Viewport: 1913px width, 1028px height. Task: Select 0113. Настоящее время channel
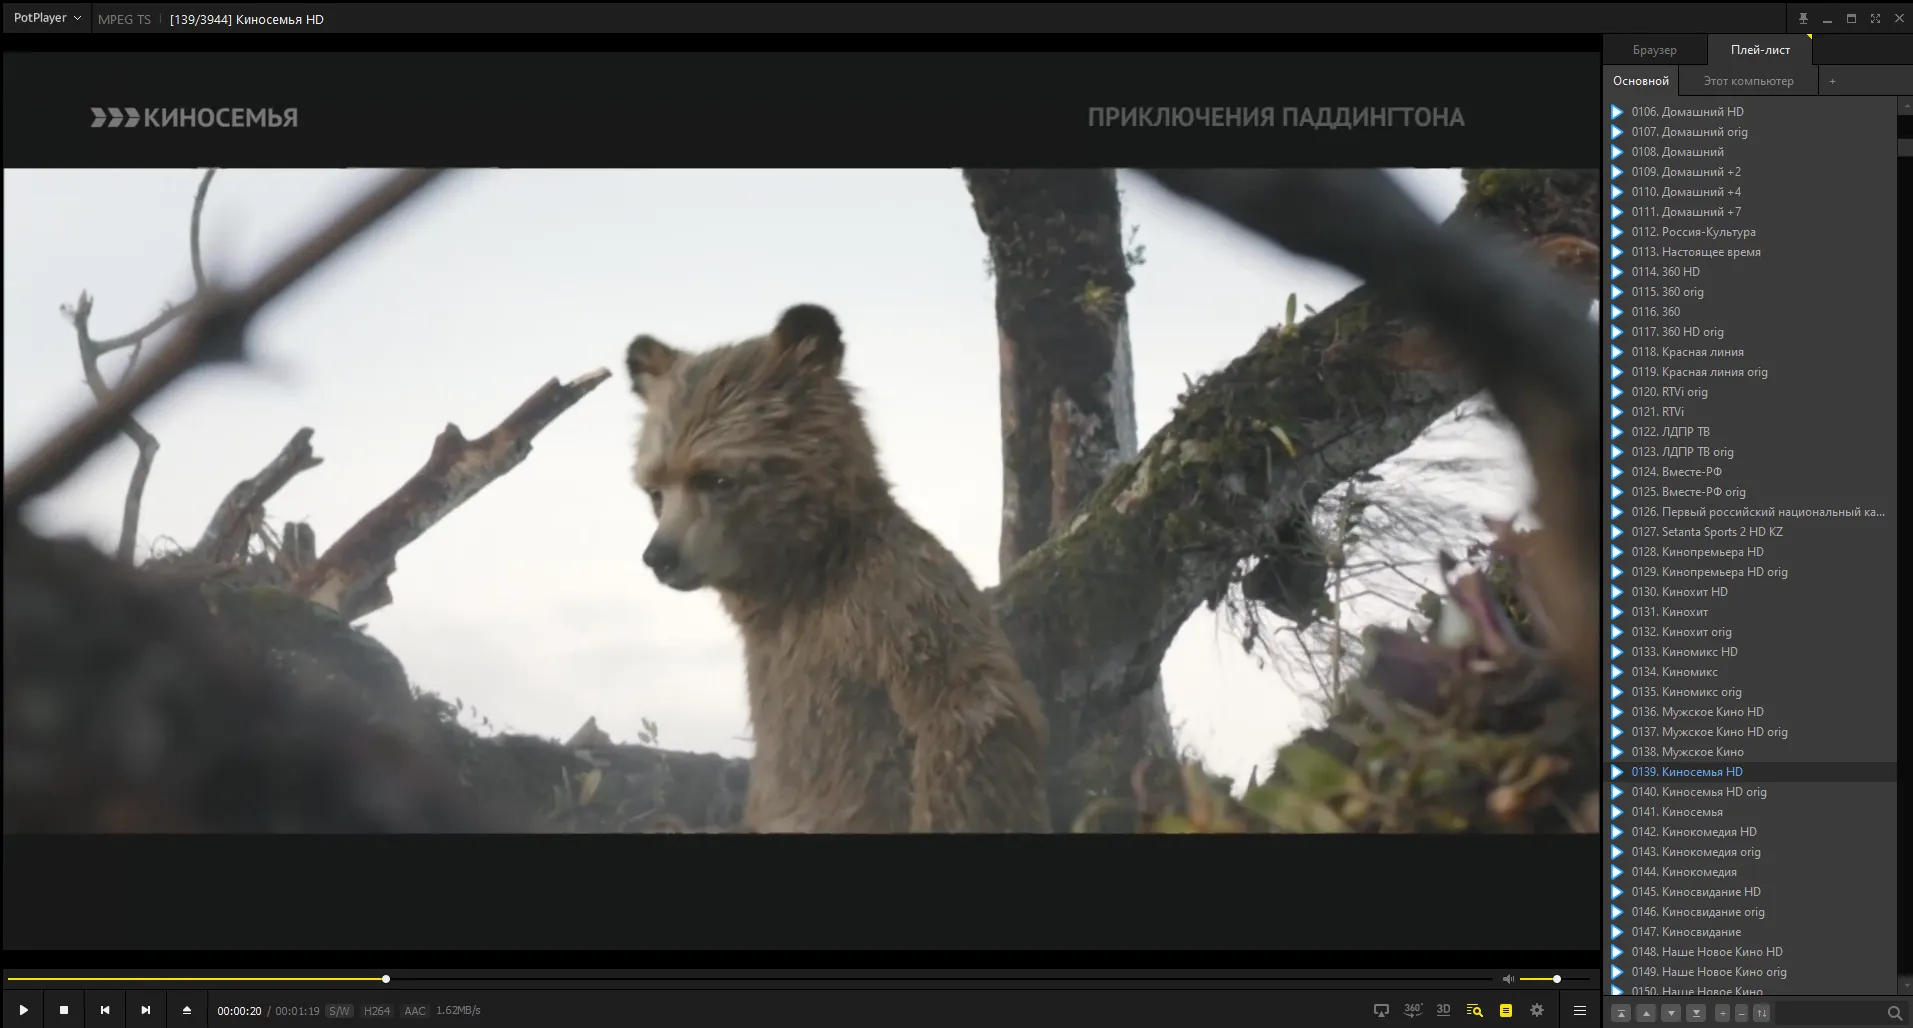tap(1749, 252)
